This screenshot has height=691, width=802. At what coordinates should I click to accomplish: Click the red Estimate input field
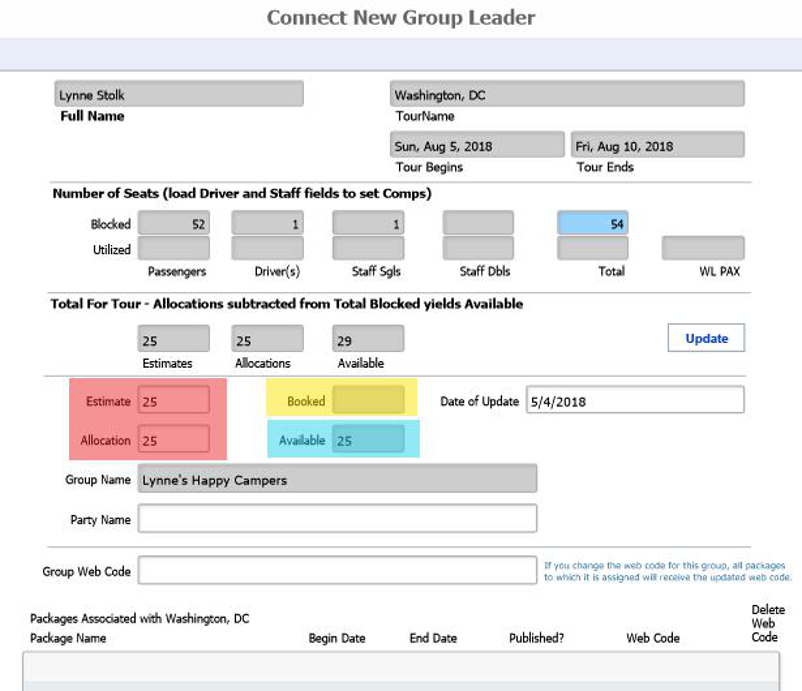coord(174,401)
